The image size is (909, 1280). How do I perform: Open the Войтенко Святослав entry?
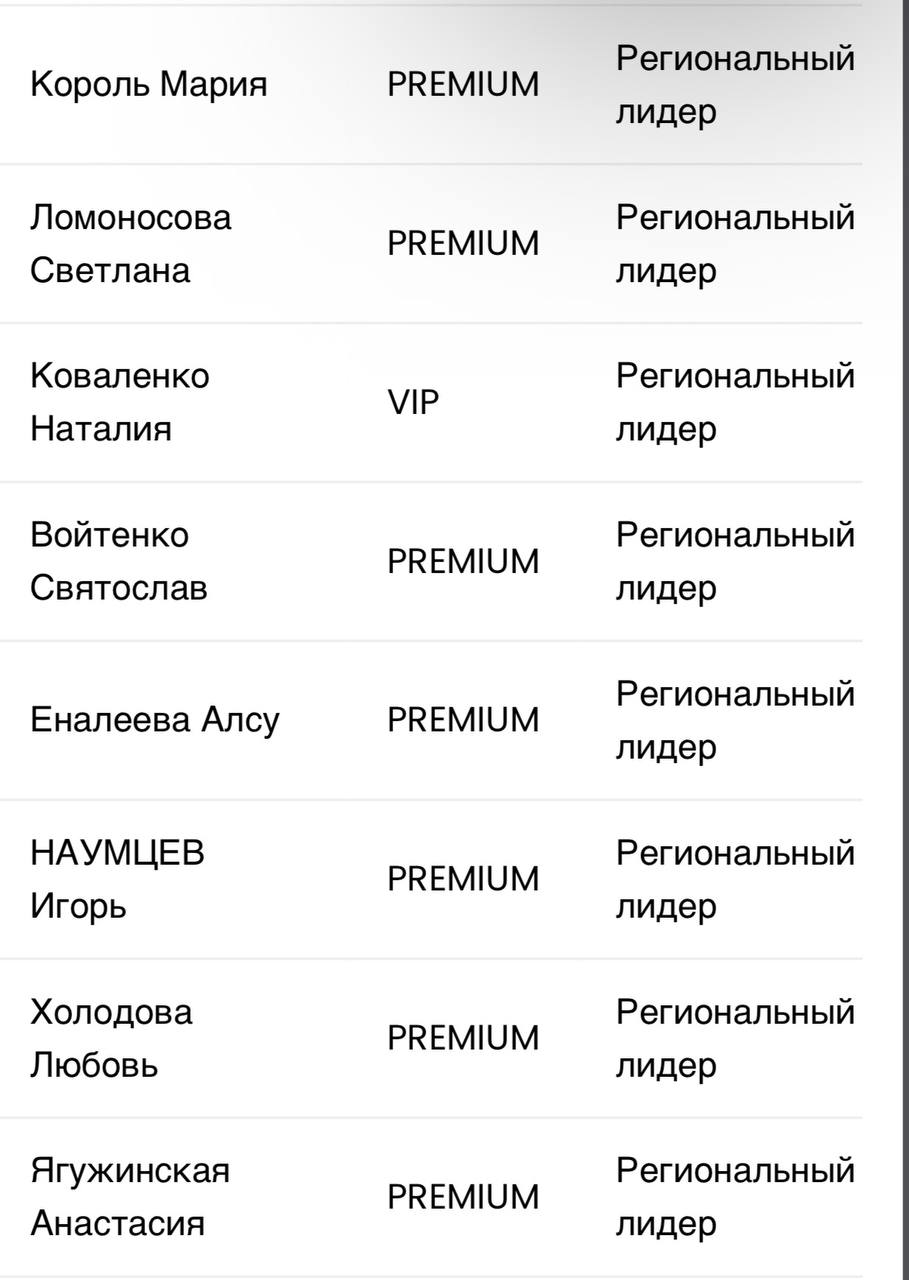pyautogui.click(x=119, y=562)
